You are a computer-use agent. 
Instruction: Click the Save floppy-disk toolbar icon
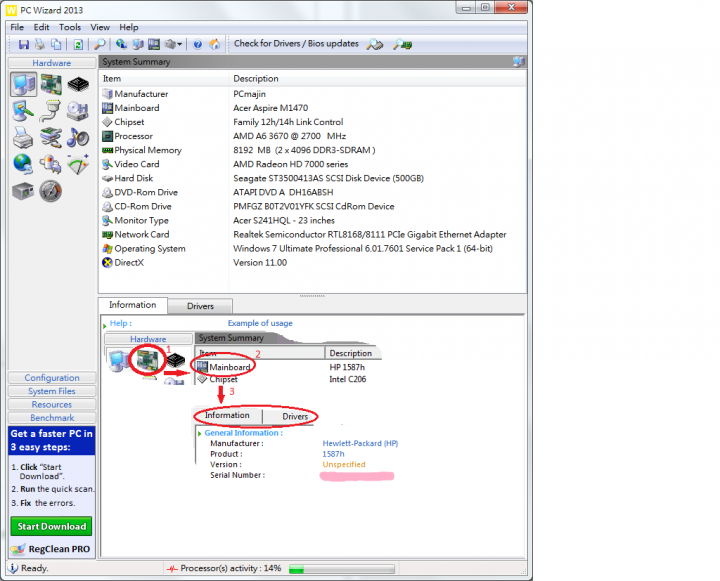23,45
